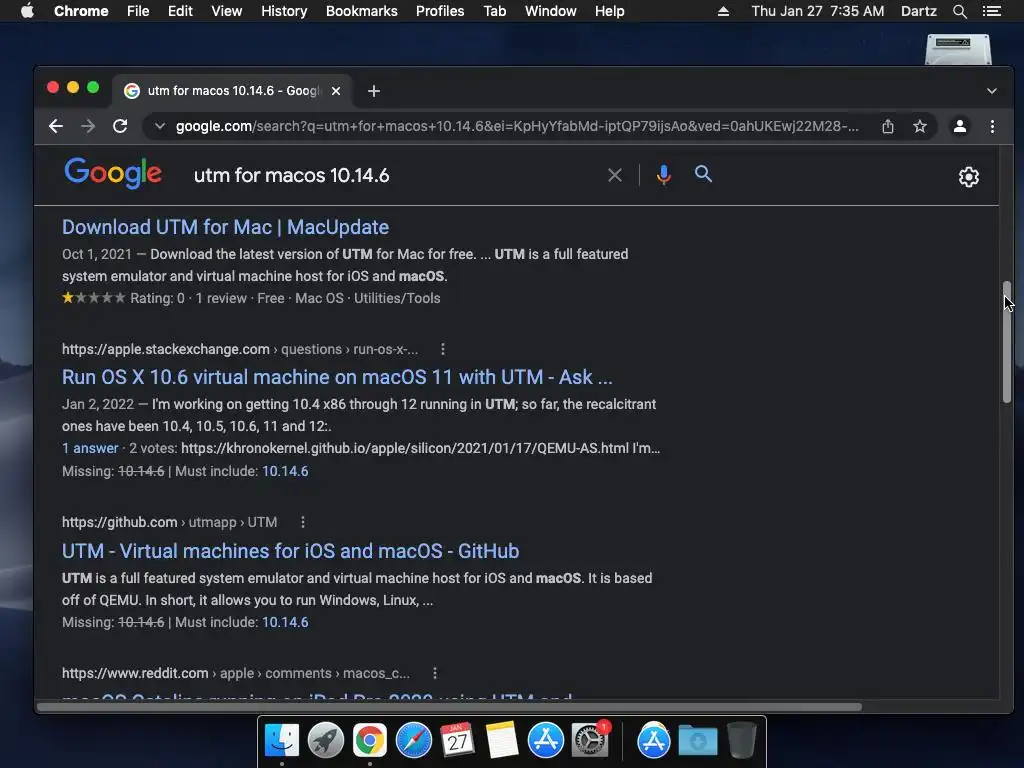Open the first App Store icon in the Dock
Viewport: 1024px width, 768px height.
545,741
